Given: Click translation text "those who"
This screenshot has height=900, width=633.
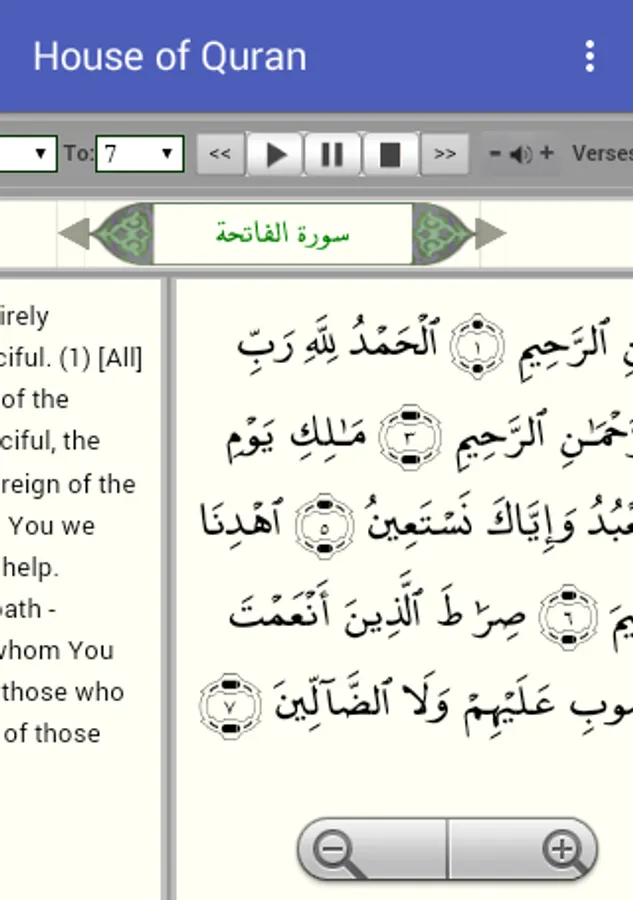Looking at the screenshot, I should (62, 692).
